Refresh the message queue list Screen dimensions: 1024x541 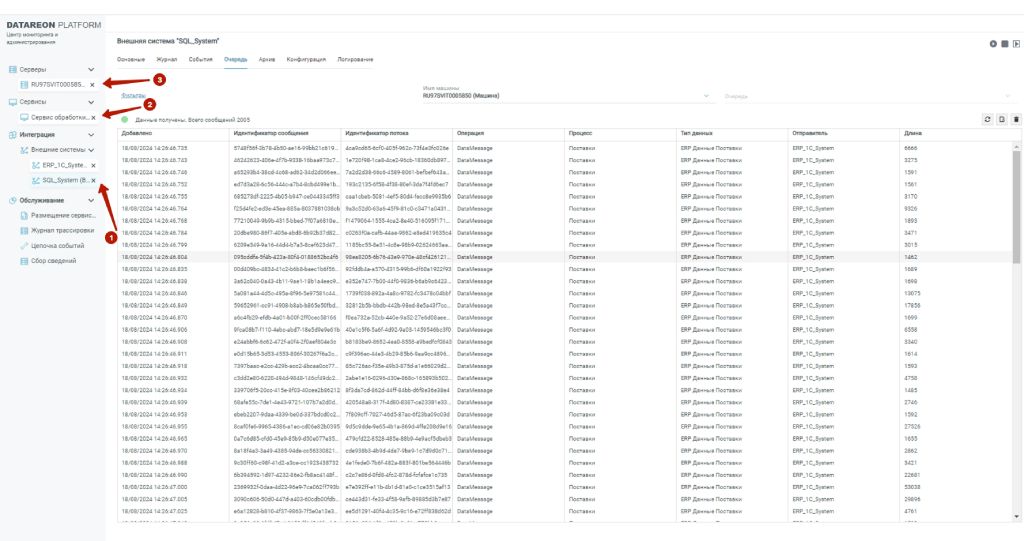(987, 120)
